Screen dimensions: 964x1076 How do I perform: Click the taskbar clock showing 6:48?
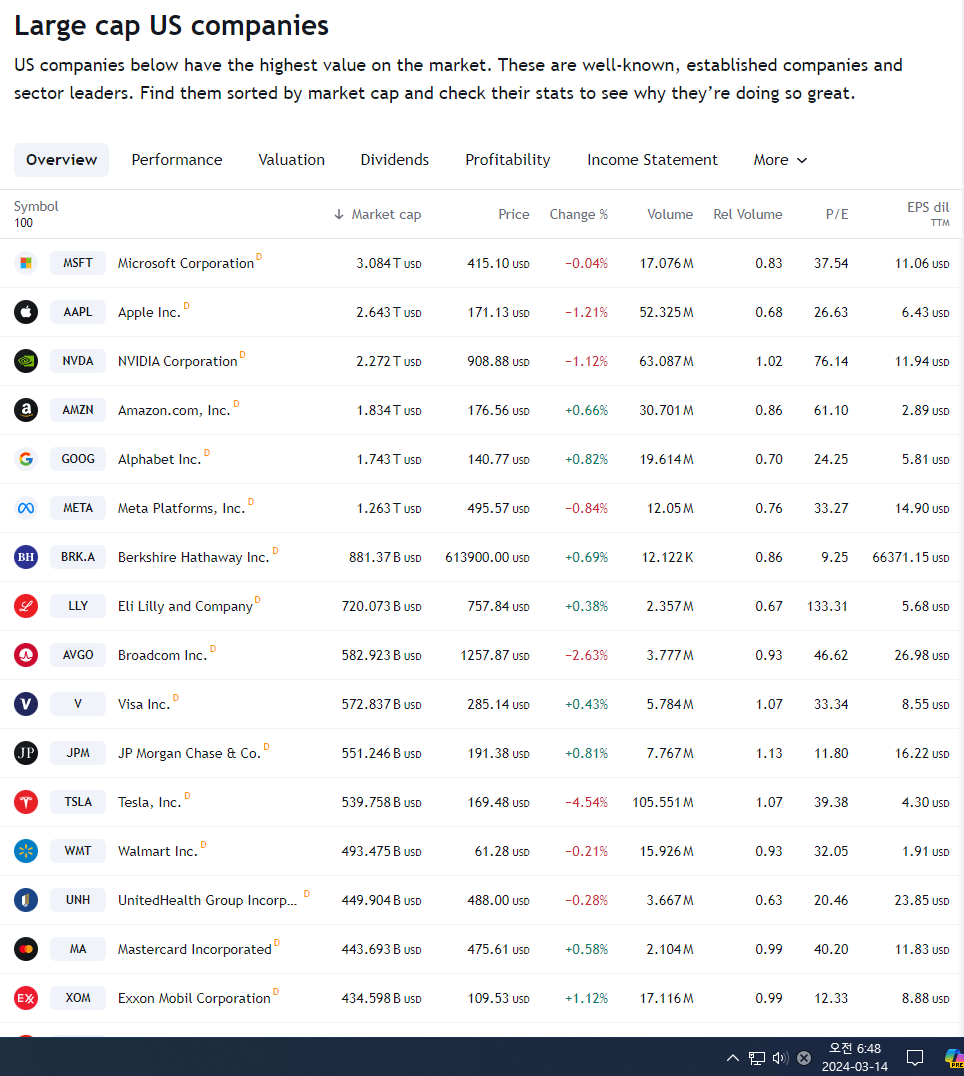pos(855,1057)
